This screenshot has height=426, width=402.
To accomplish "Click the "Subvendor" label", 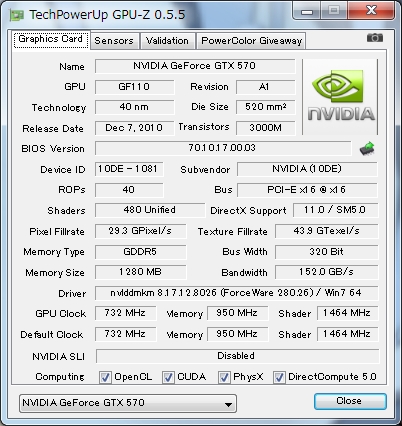I will tap(205, 170).
